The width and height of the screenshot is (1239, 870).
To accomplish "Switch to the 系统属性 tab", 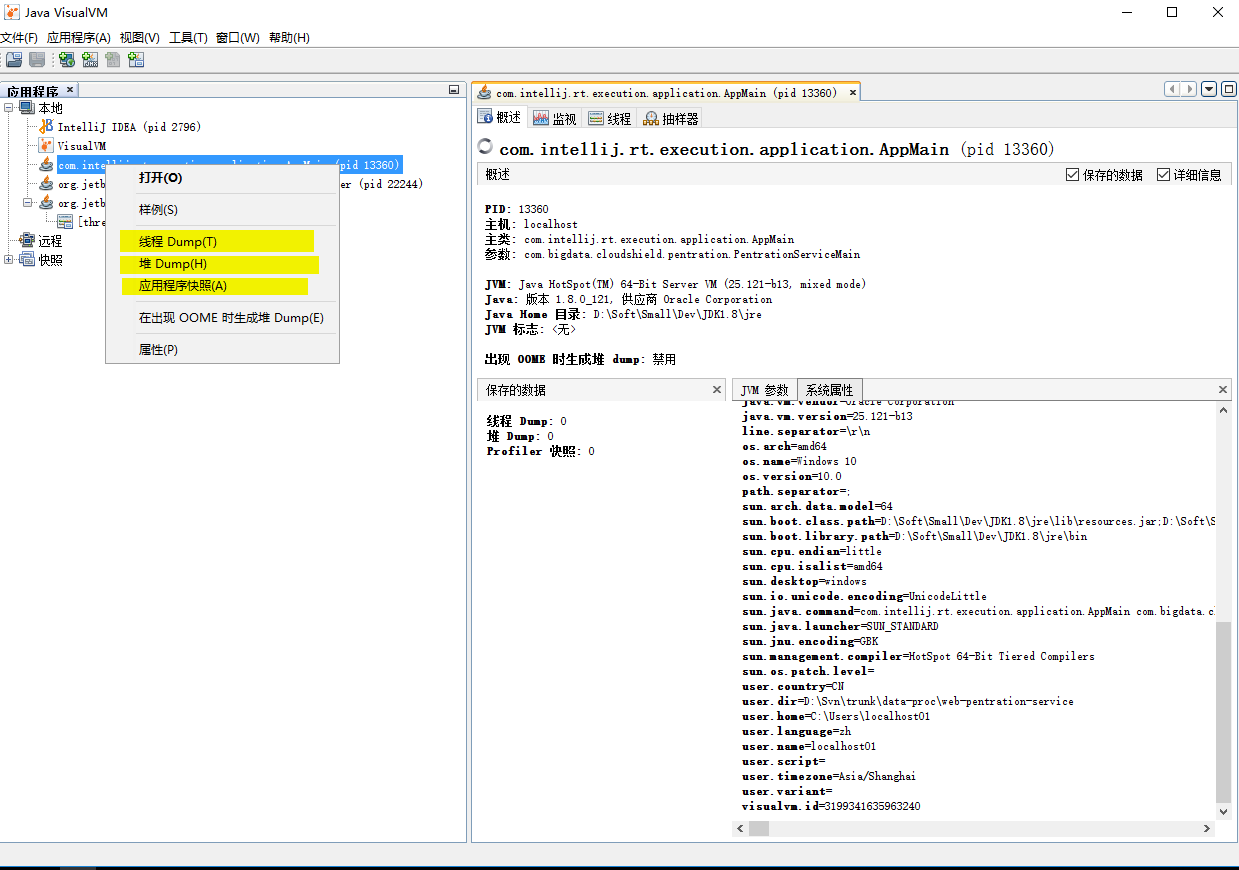I will [x=829, y=390].
